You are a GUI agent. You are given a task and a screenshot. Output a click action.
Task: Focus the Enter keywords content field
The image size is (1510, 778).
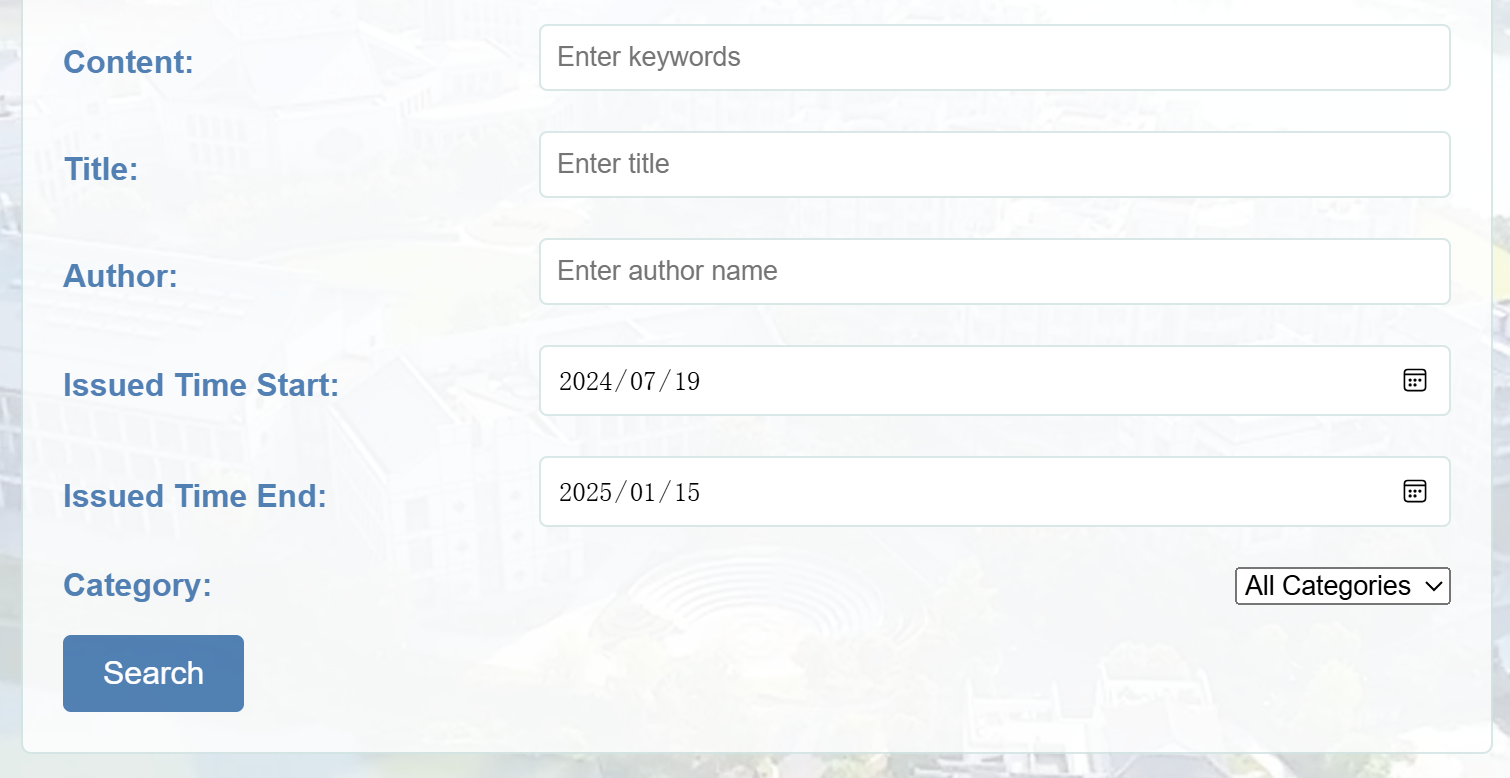pos(994,57)
